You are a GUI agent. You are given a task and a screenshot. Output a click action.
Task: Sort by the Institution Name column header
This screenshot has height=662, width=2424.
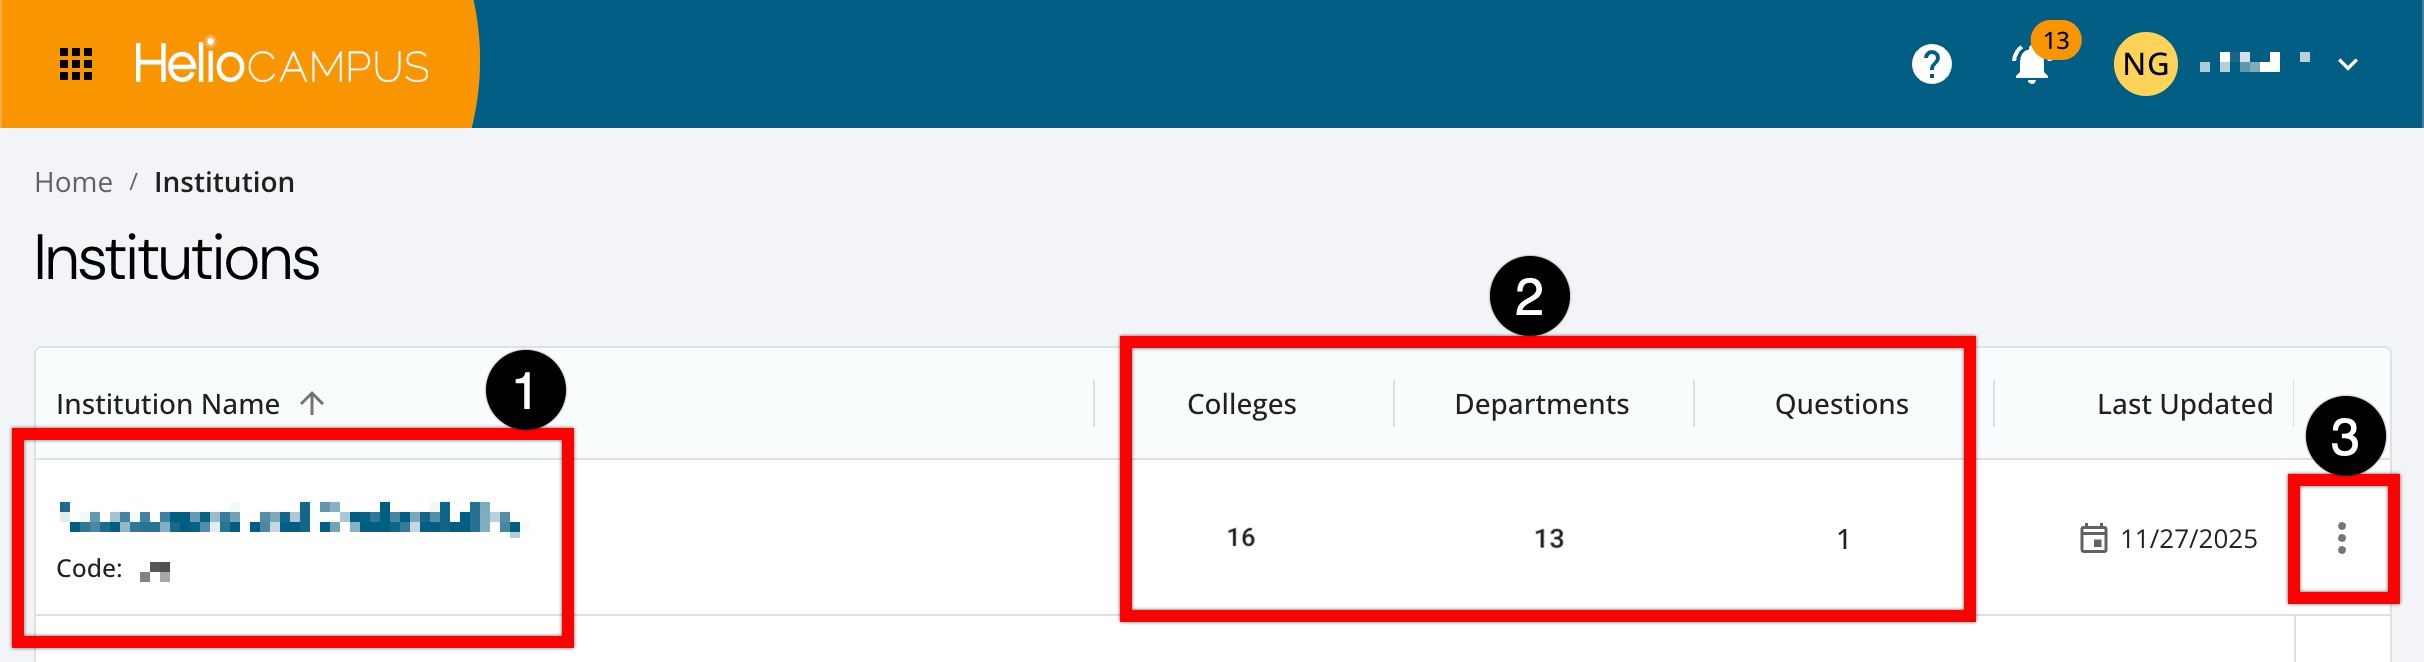point(168,404)
